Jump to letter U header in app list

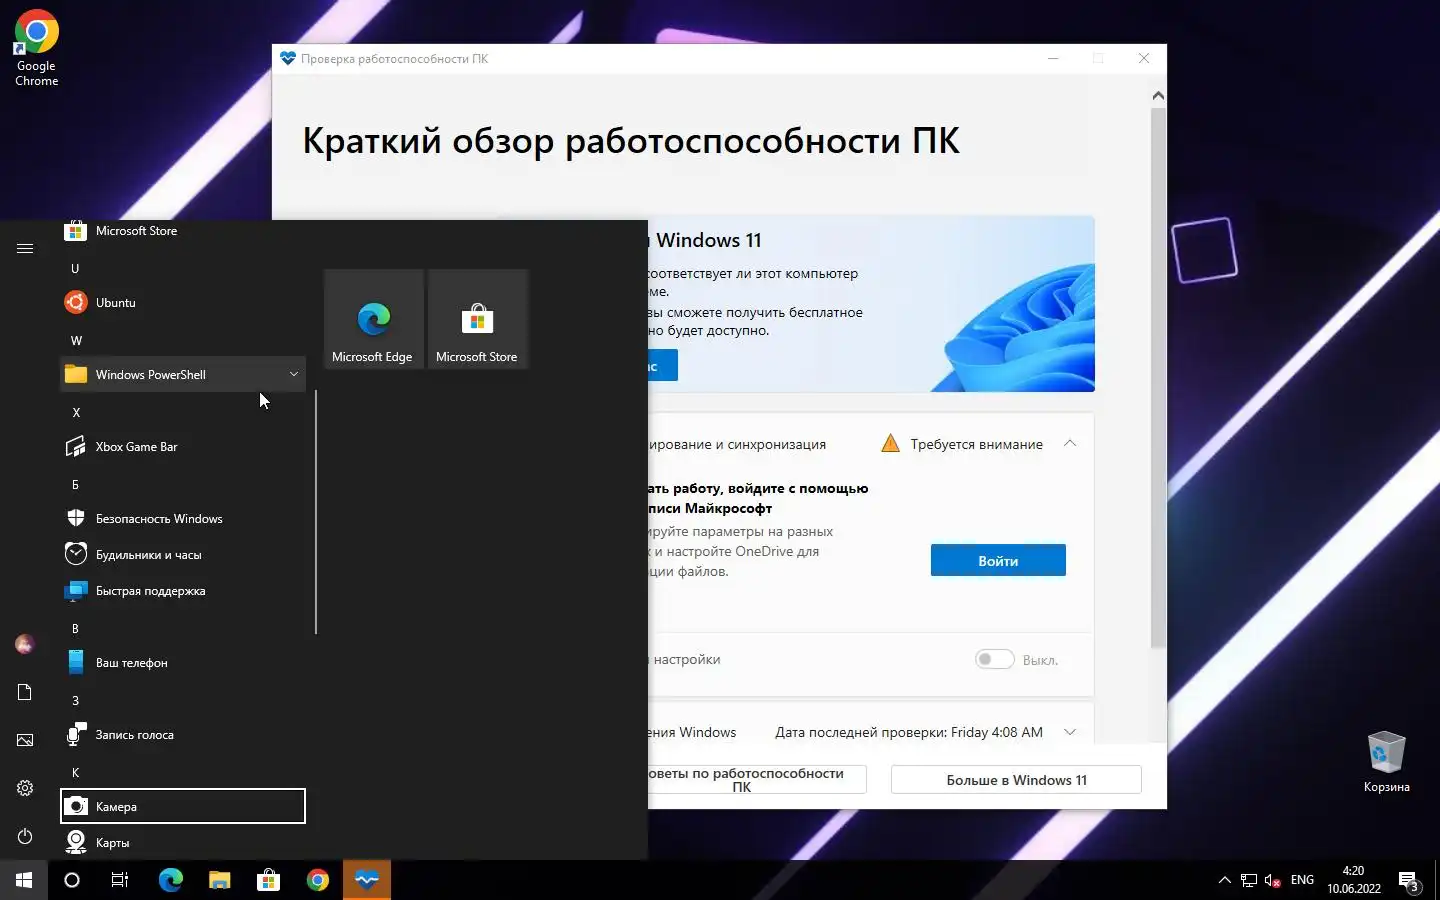75,269
